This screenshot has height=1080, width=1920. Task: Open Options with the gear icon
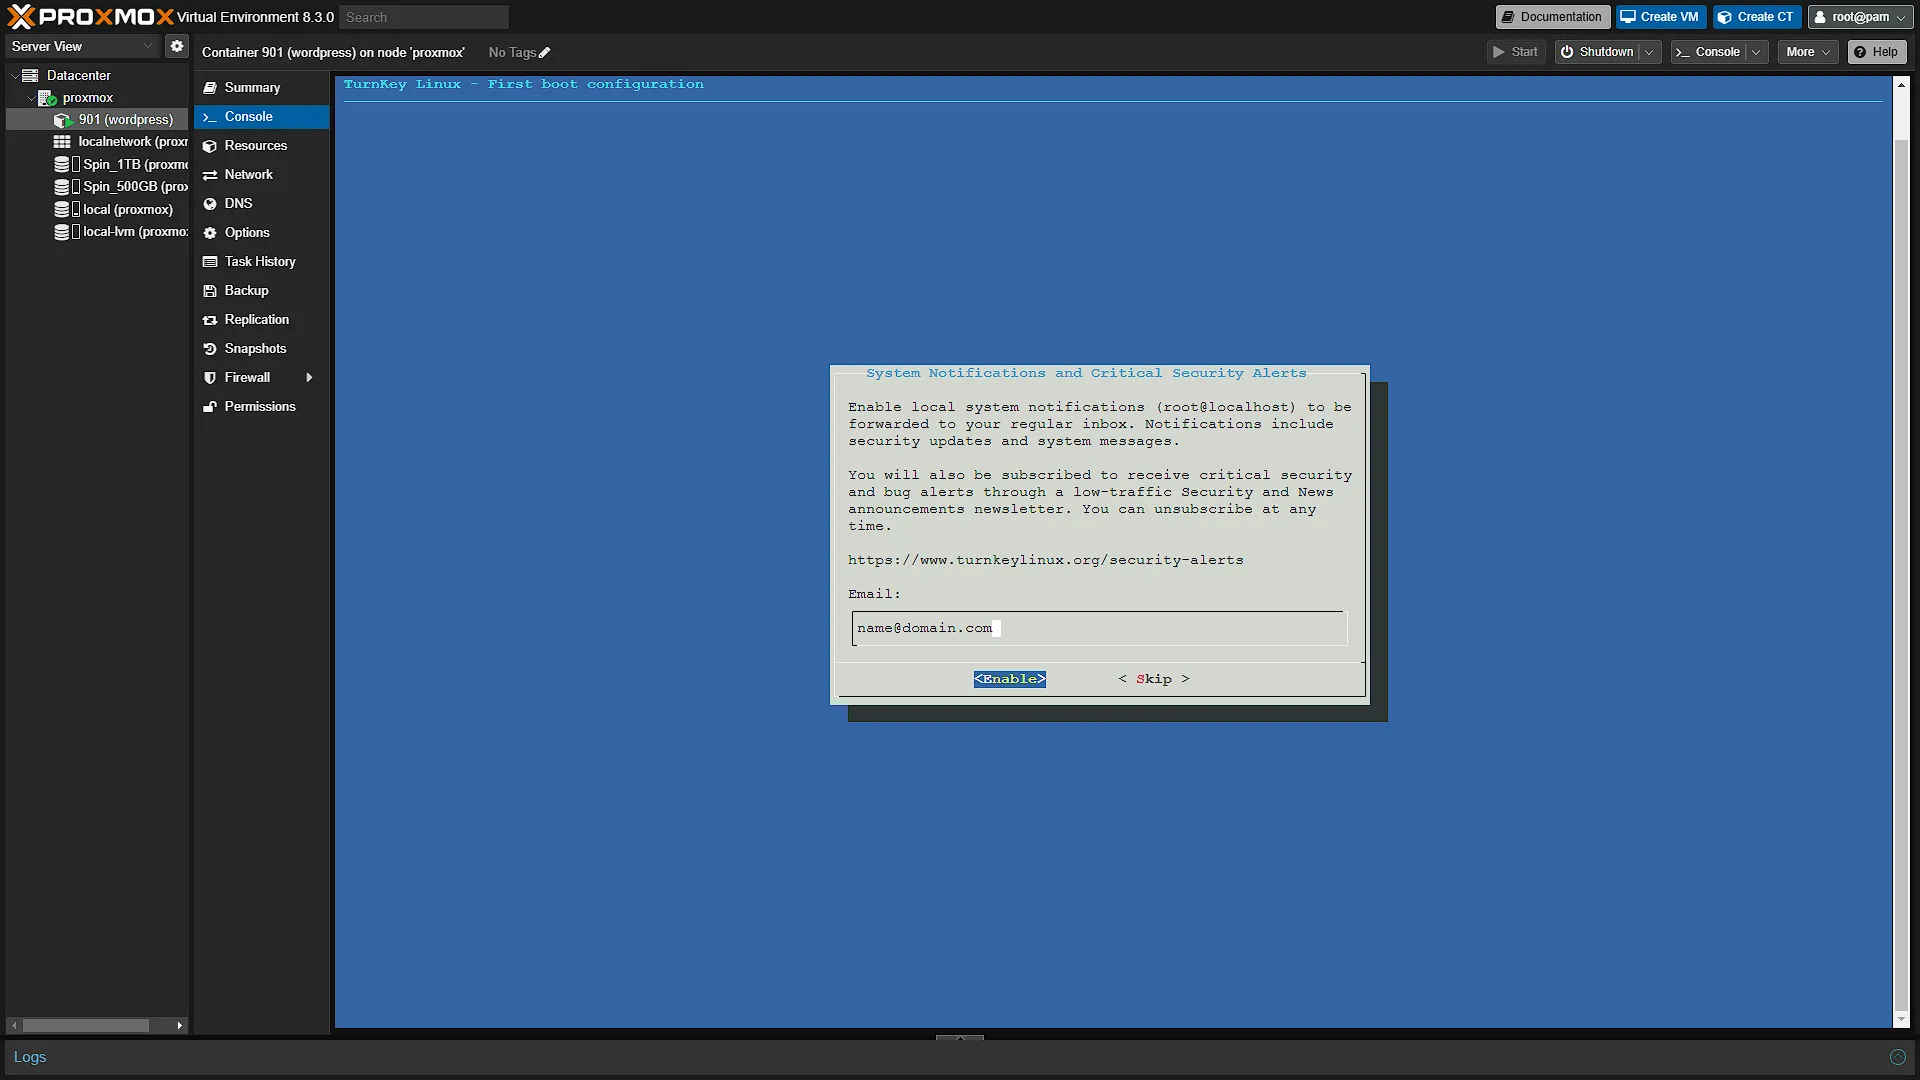point(262,232)
